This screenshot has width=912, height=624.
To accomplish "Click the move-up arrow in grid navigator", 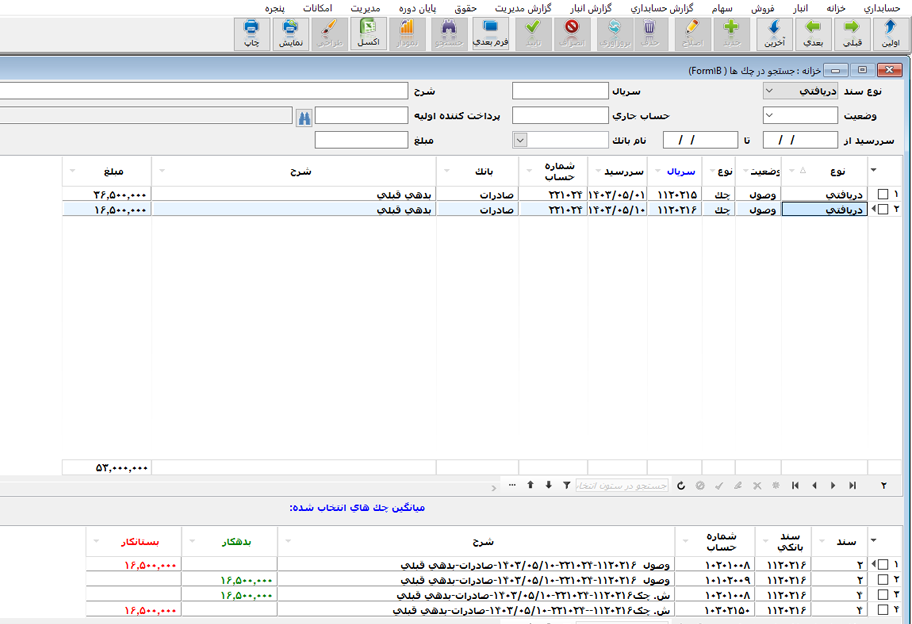I will pos(530,485).
